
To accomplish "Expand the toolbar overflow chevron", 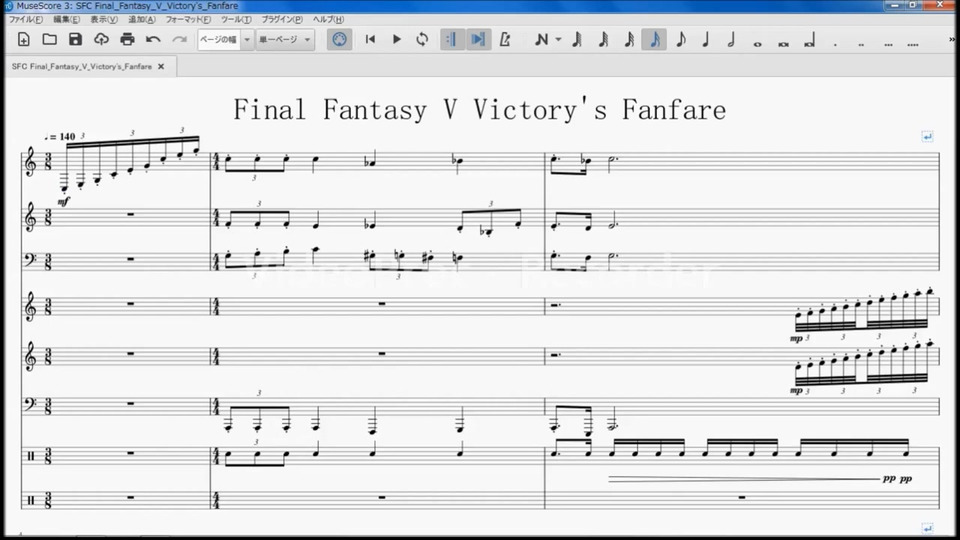I will pyautogui.click(x=952, y=40).
